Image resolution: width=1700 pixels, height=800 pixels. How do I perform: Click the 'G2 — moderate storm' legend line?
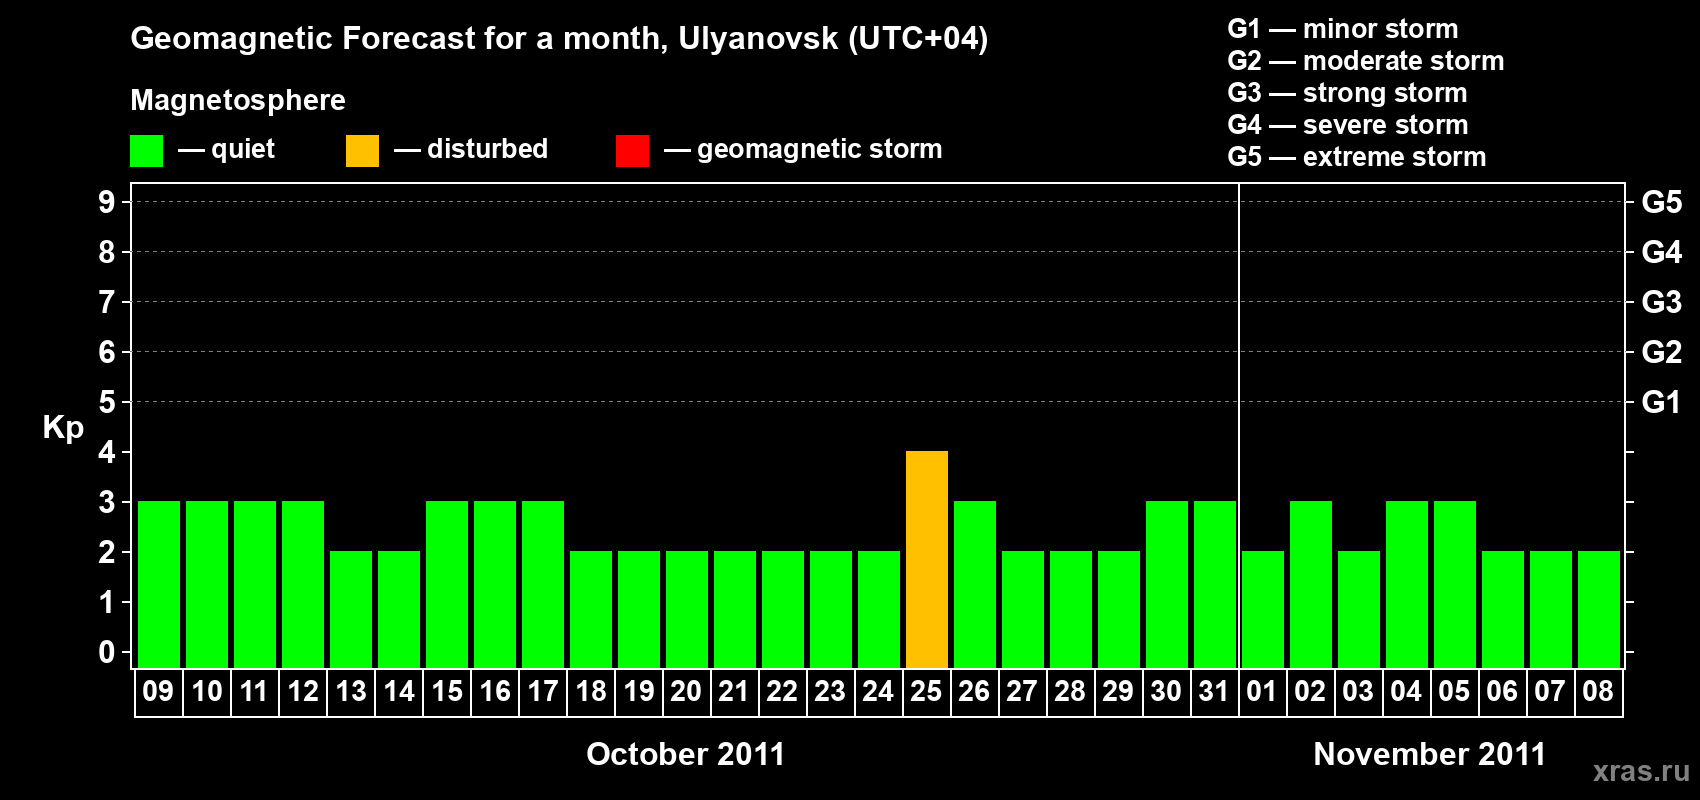[1366, 61]
